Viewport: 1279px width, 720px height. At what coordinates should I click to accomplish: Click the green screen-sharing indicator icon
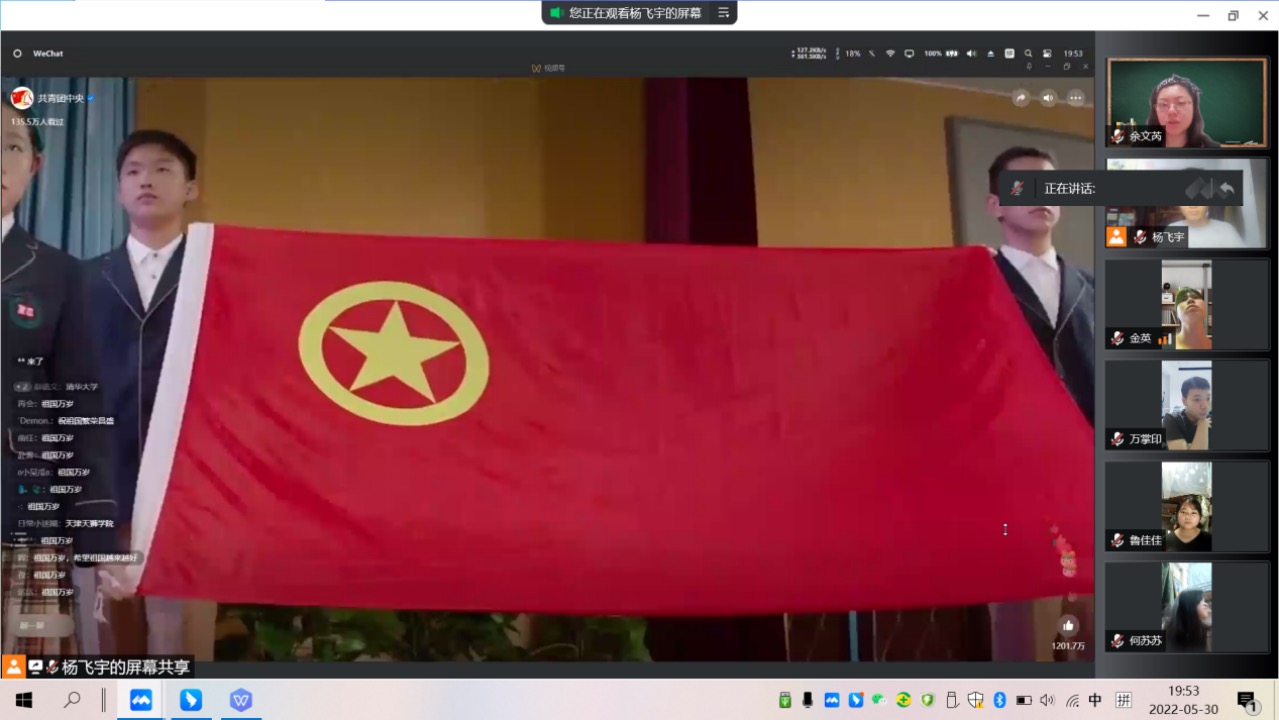pos(557,13)
